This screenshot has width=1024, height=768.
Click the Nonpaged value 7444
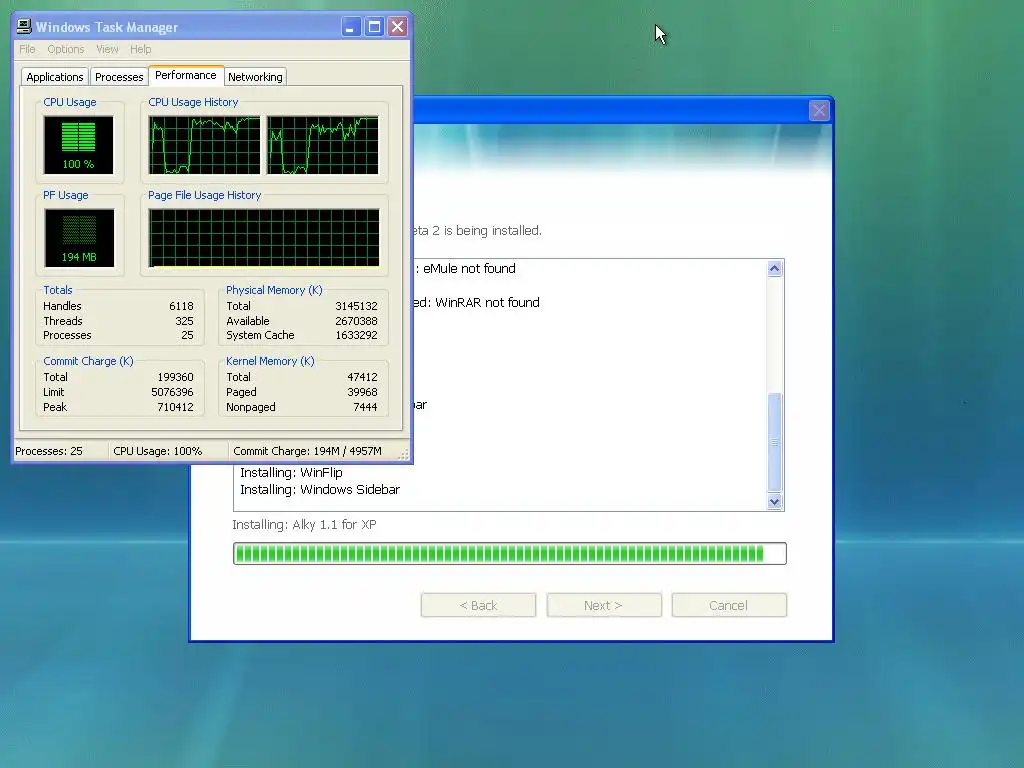[365, 408]
